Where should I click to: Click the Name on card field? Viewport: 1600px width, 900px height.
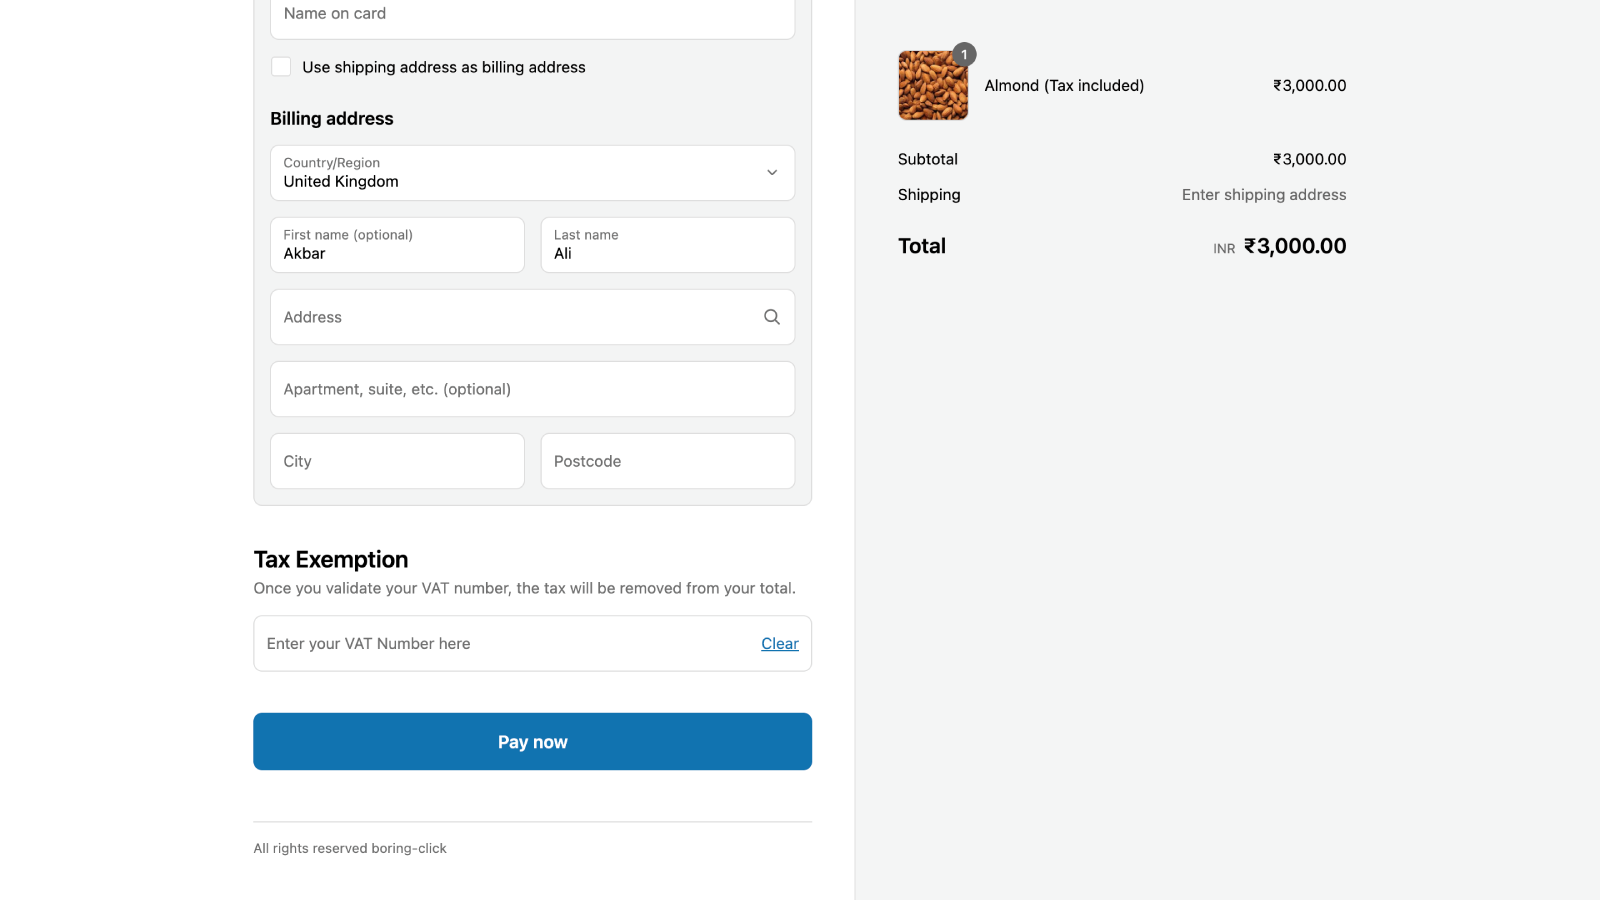coord(533,15)
